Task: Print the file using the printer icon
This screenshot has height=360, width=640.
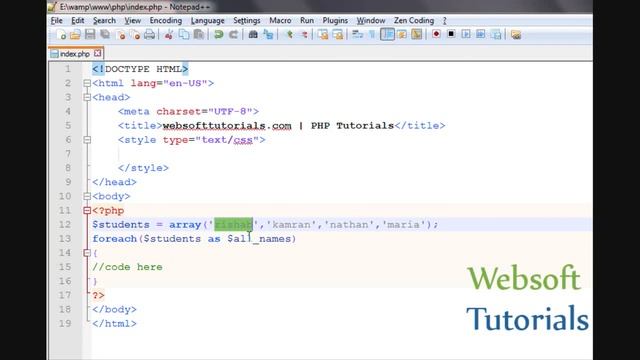Action: coord(149,35)
